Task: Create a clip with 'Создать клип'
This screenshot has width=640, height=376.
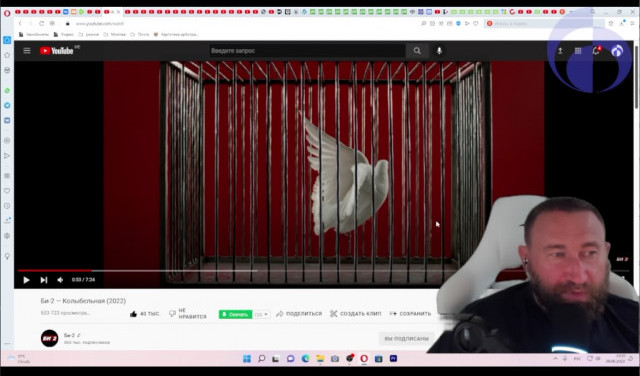Action: pos(356,314)
